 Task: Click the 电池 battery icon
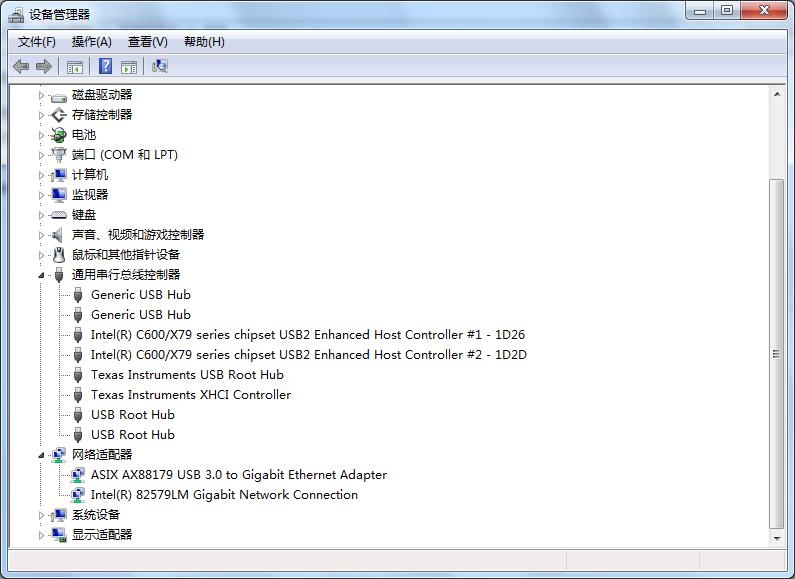[59, 135]
